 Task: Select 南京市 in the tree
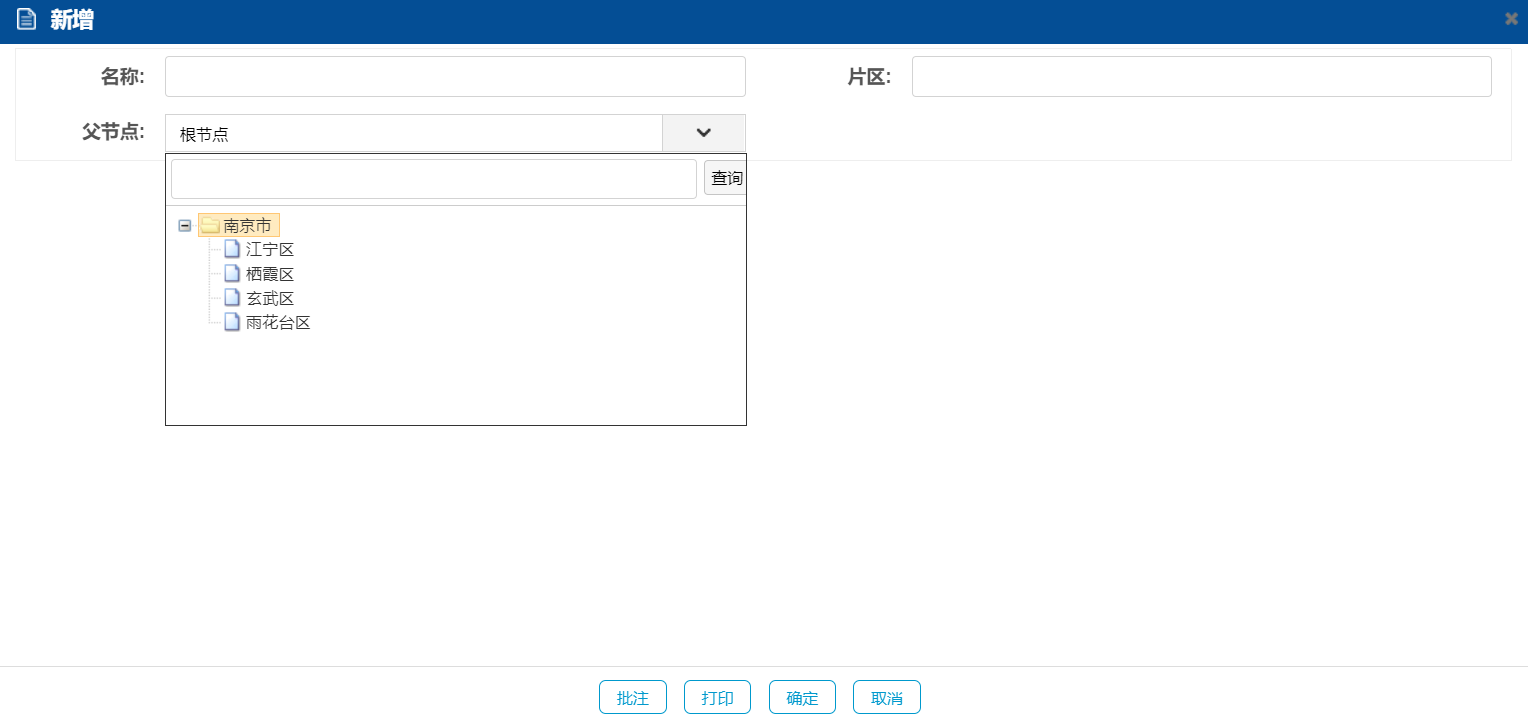247,226
